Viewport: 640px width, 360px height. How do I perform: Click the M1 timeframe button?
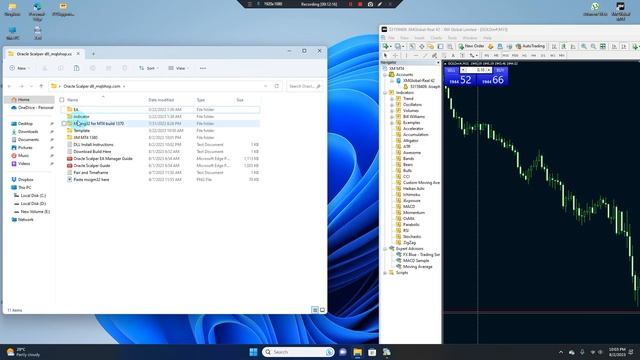487,55
